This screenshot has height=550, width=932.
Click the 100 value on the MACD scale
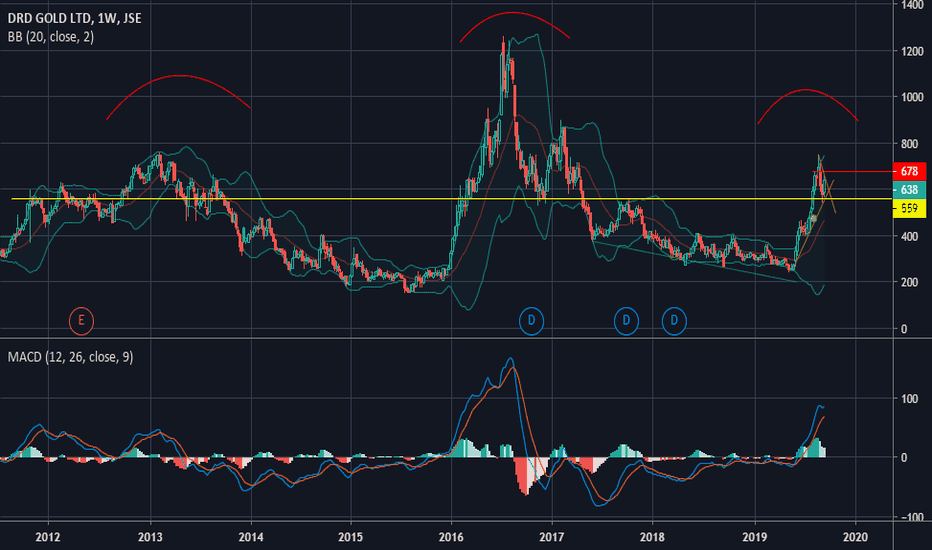click(909, 398)
